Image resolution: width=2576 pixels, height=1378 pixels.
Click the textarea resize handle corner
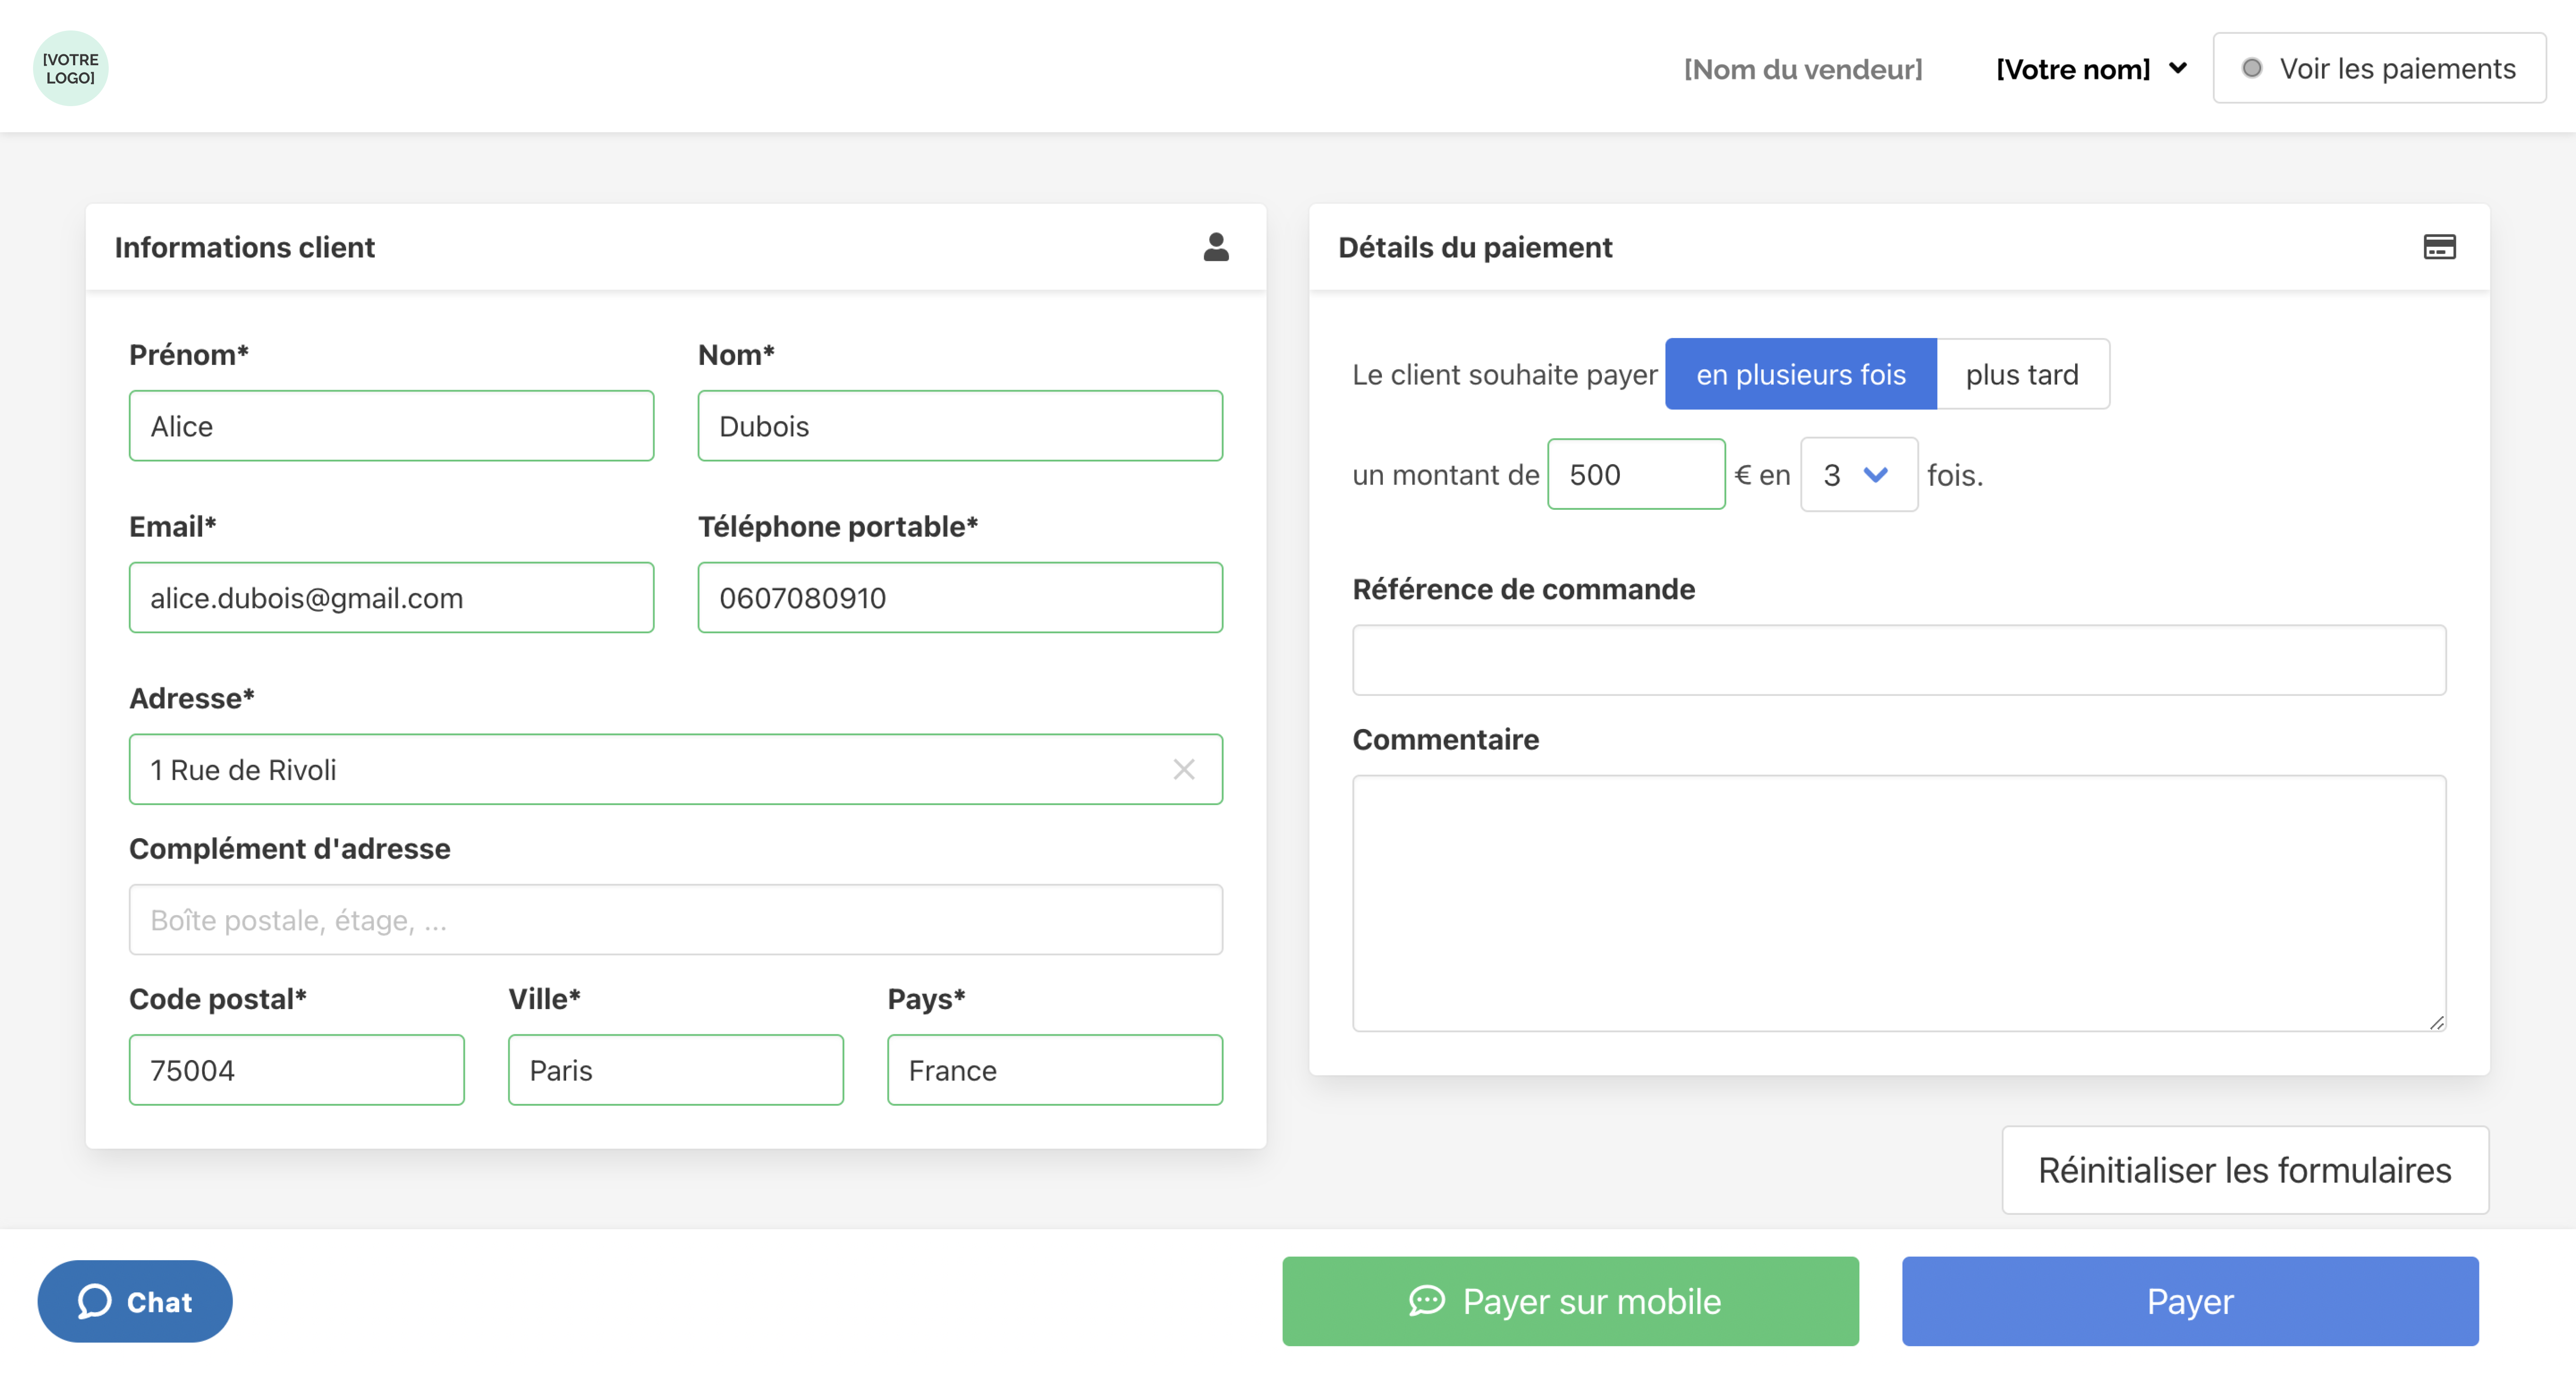point(2437,1022)
